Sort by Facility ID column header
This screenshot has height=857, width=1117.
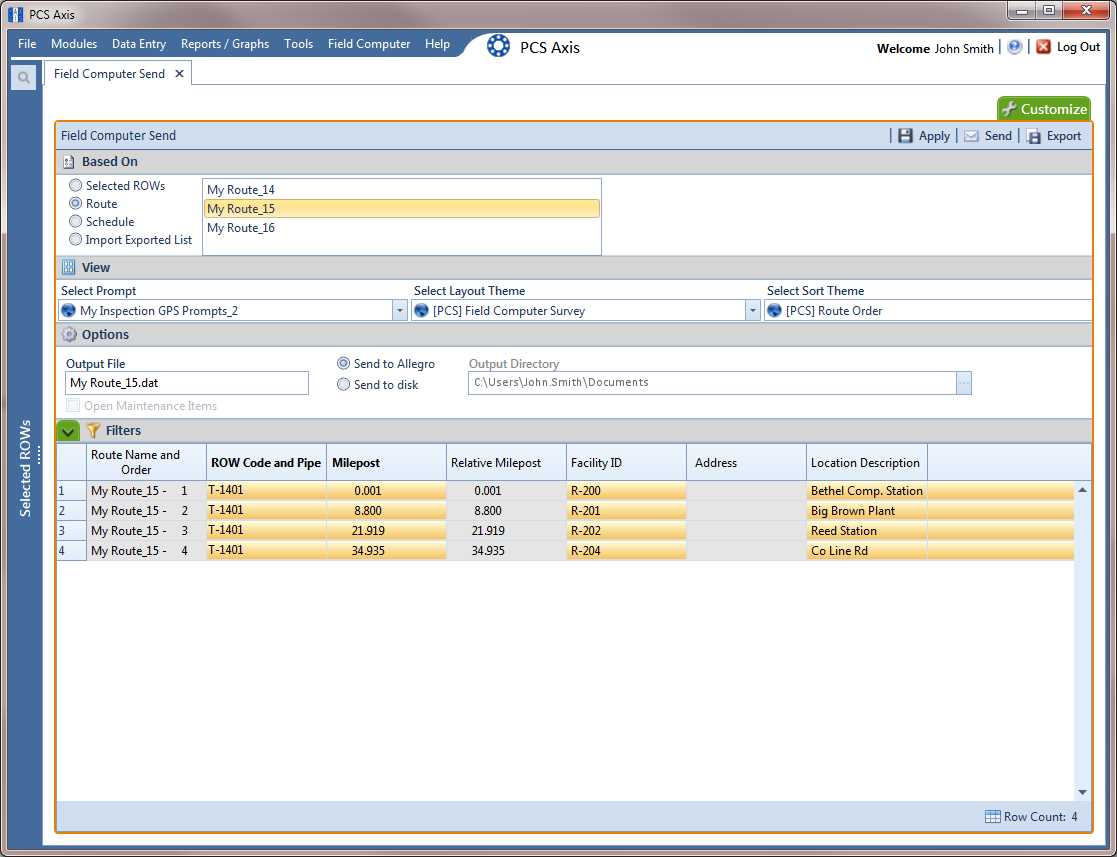click(626, 462)
